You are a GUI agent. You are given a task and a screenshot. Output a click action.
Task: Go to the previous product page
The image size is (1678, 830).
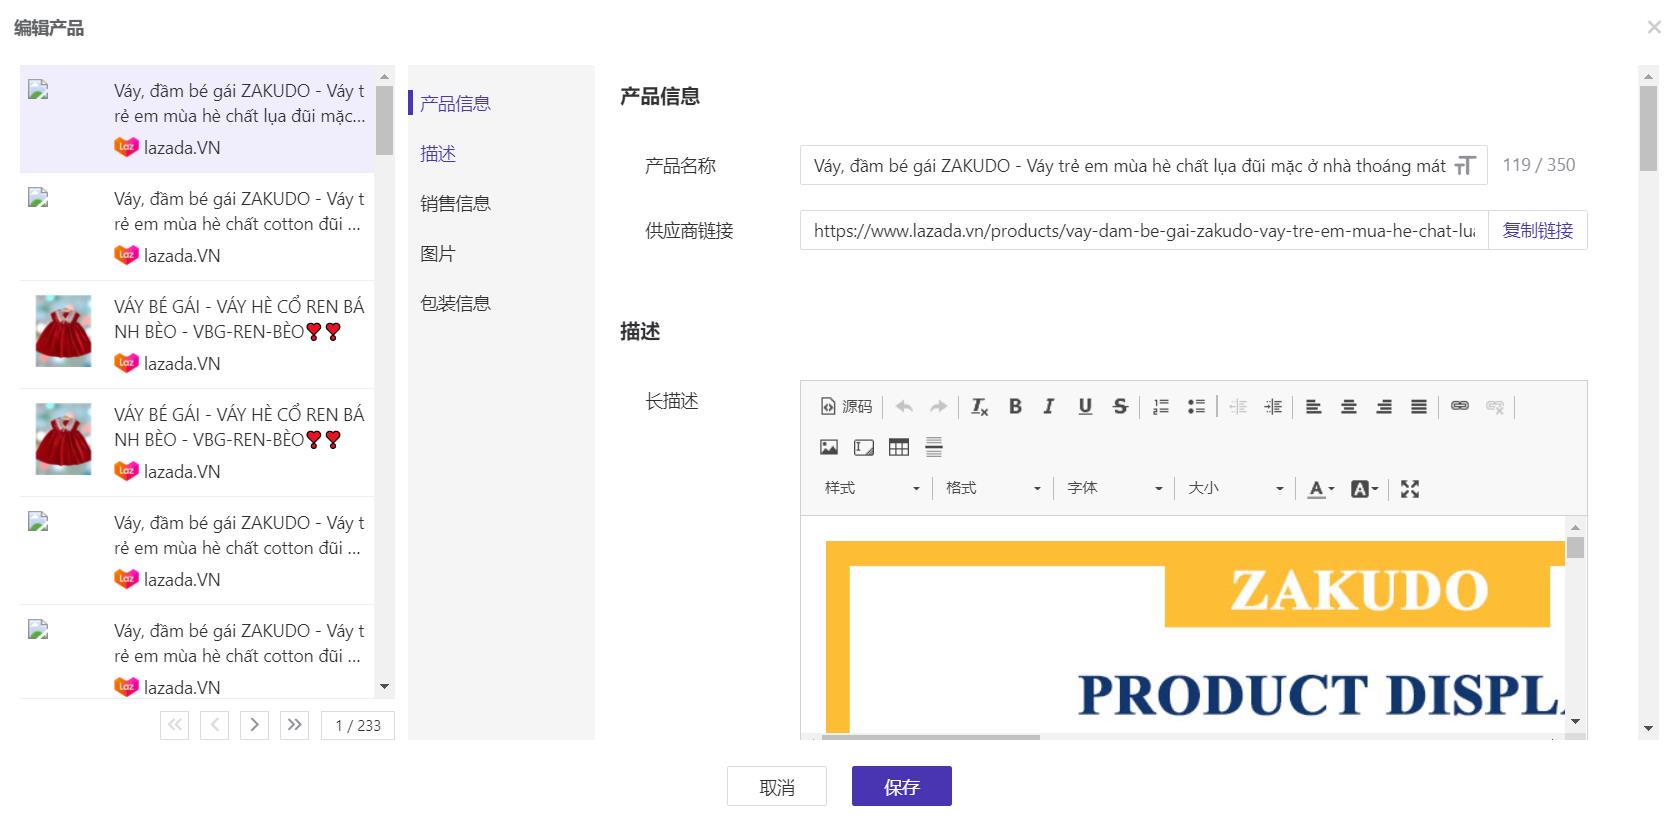click(215, 725)
